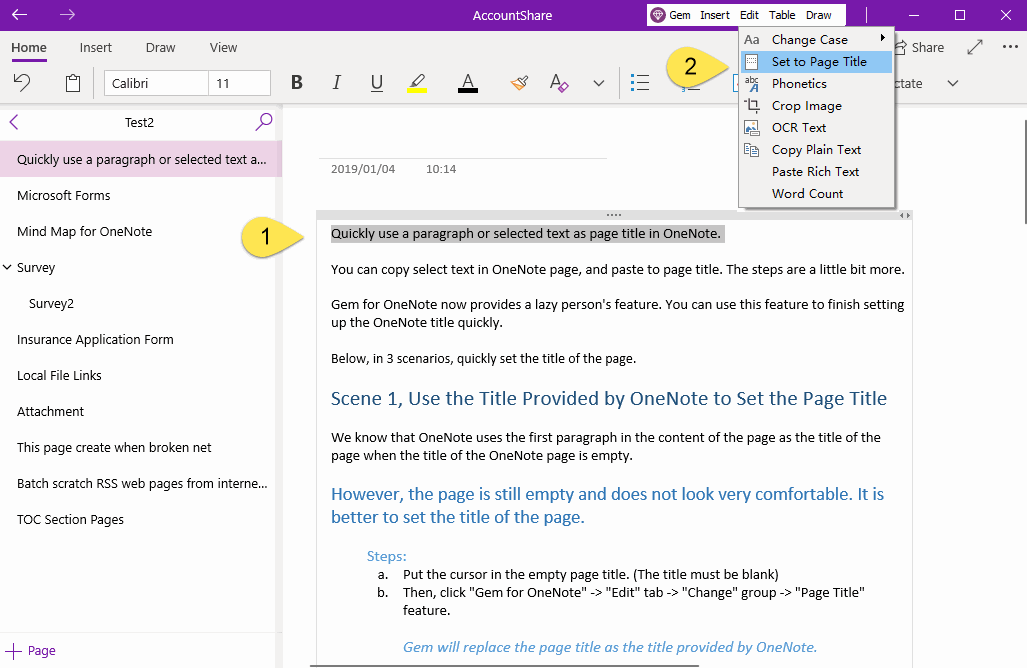Select the Format Painter brush icon
Viewport: 1027px width, 668px height.
coord(519,83)
